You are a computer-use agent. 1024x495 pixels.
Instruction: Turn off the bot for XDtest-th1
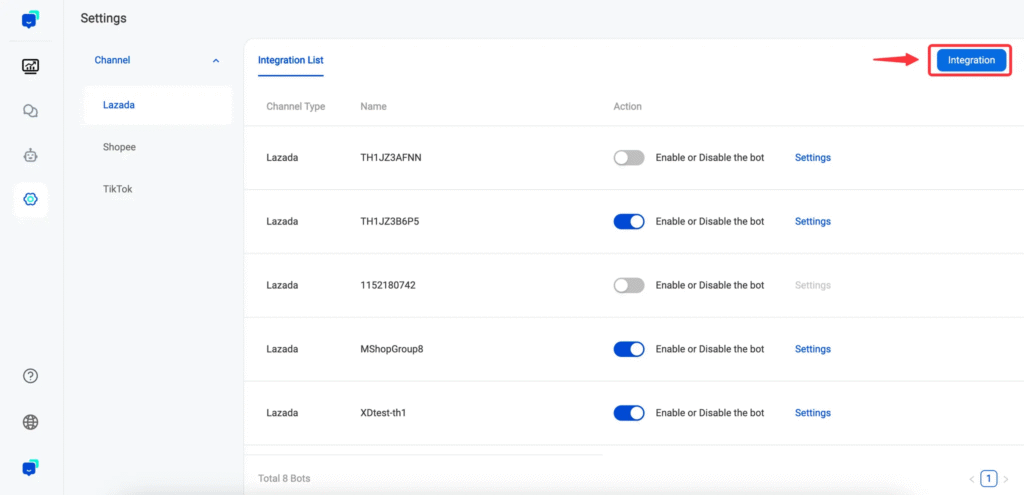[x=629, y=413]
